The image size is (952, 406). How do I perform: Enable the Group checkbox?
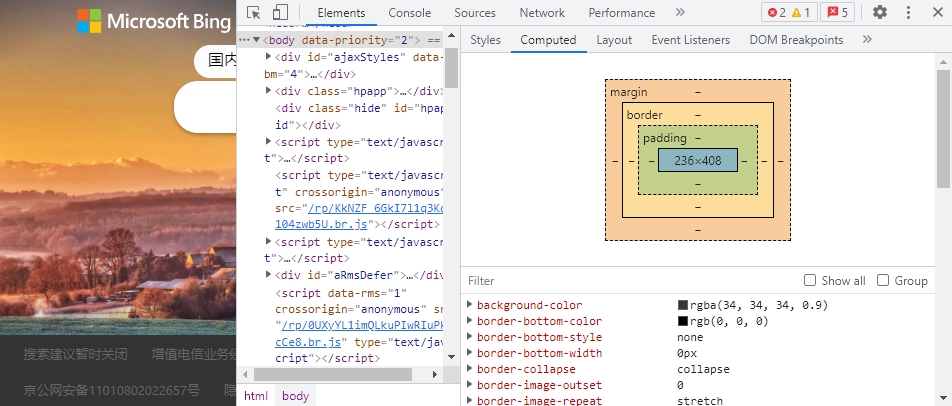[883, 281]
